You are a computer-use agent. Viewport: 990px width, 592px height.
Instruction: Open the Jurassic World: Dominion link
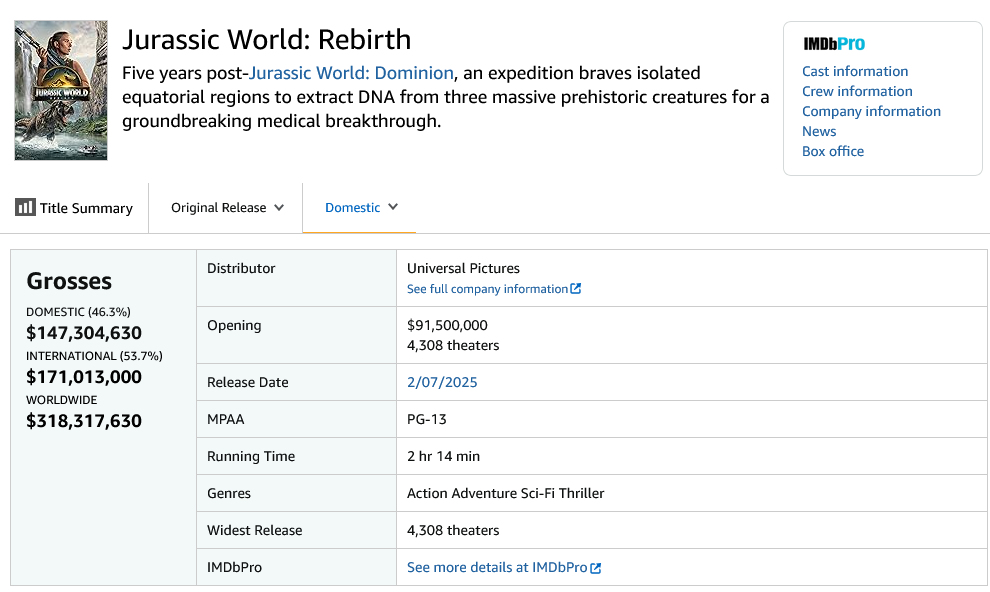click(x=351, y=73)
